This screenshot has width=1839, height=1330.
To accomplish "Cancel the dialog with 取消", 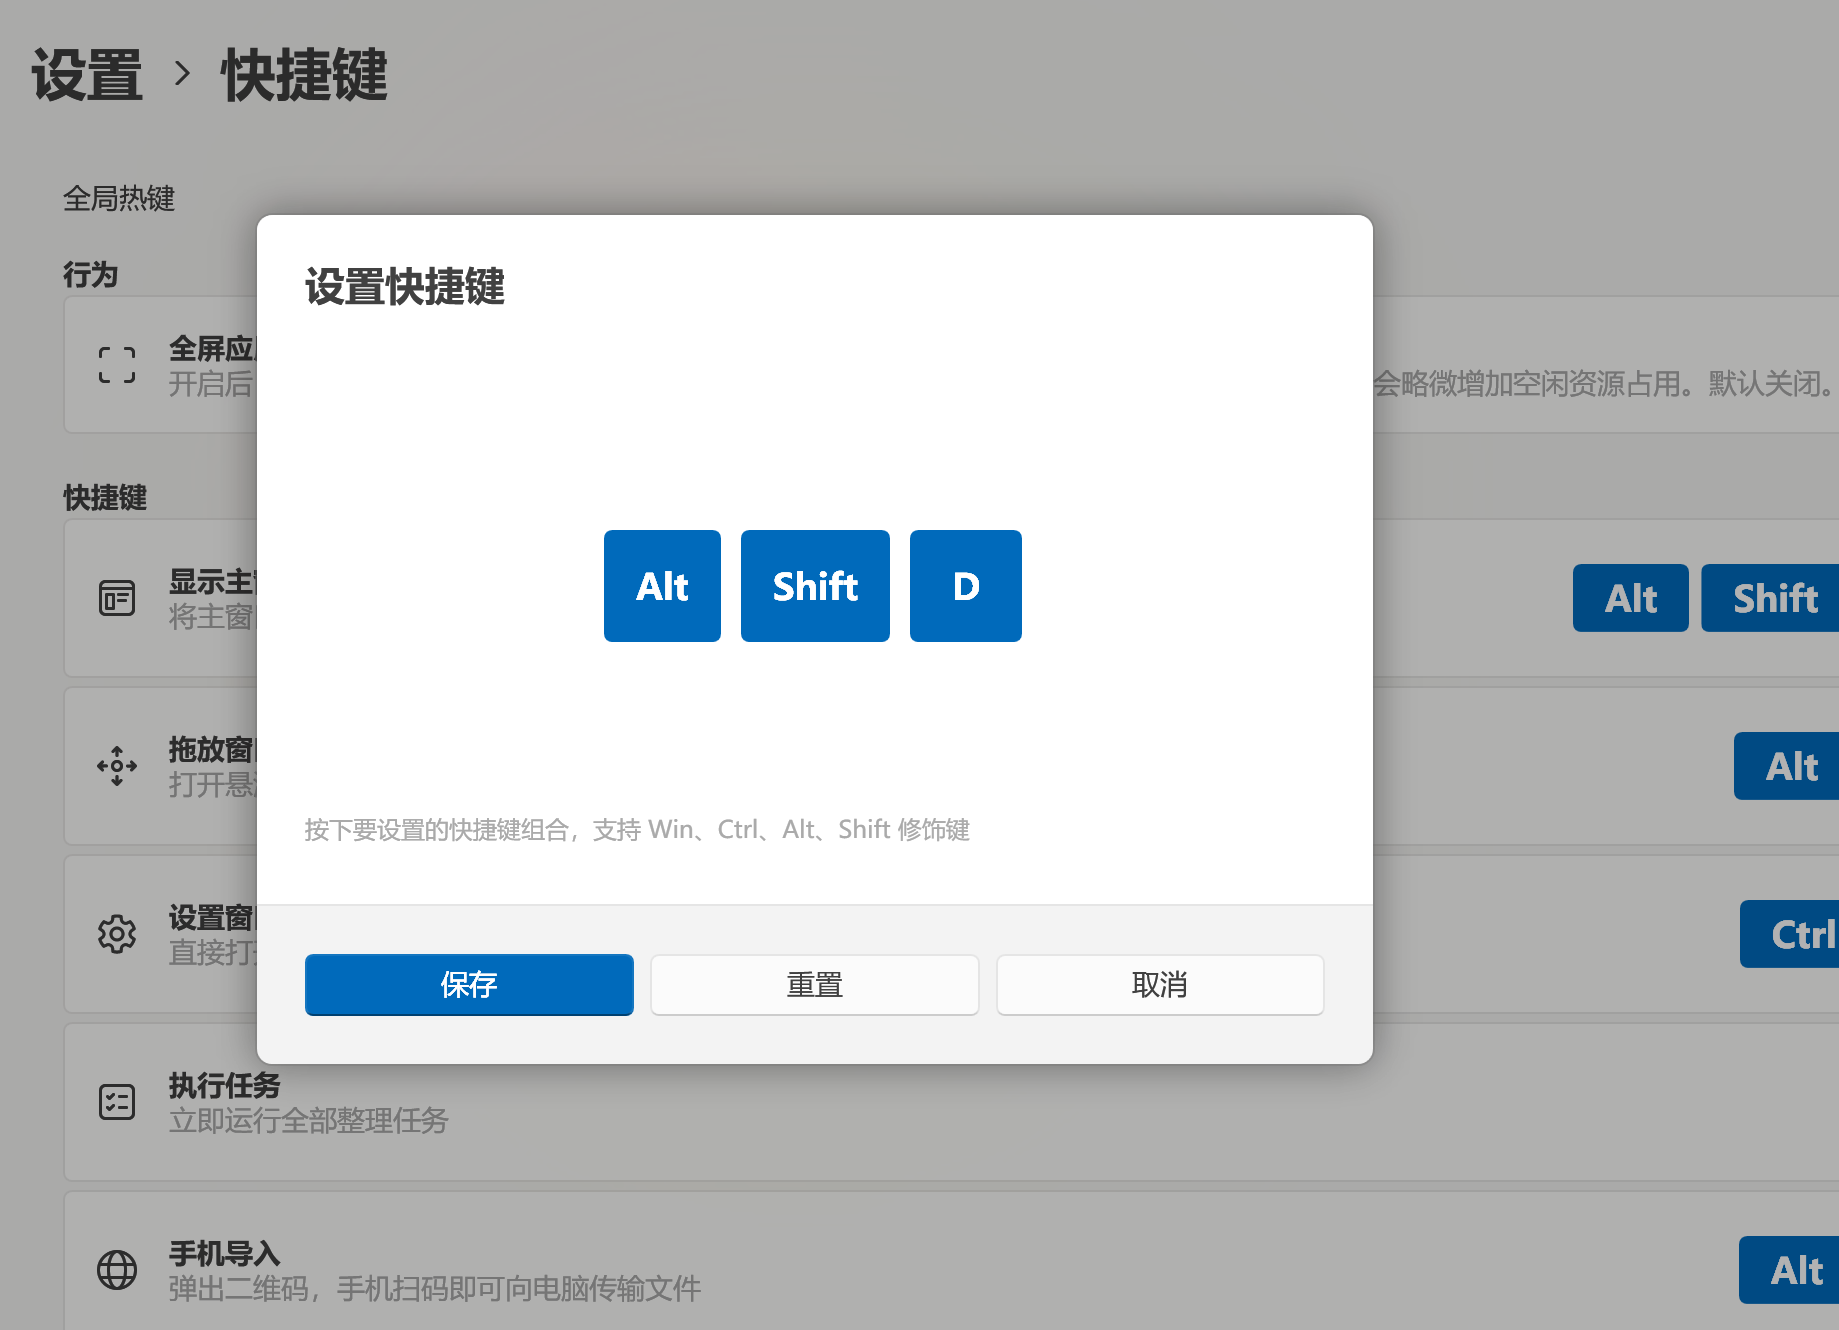I will click(x=1160, y=985).
